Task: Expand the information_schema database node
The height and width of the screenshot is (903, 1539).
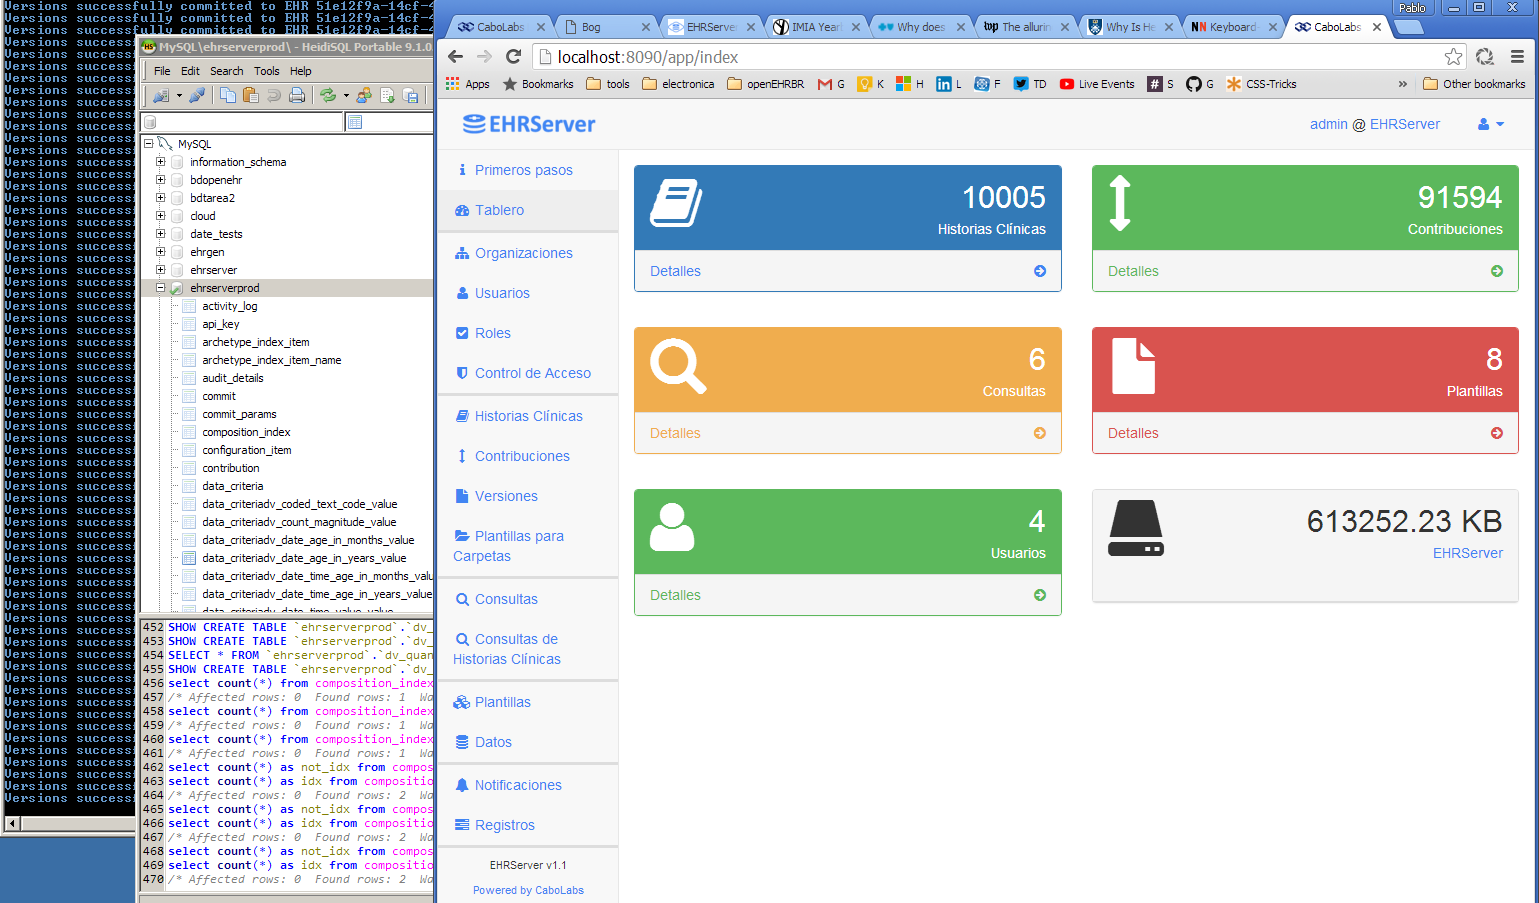Action: tap(160, 162)
